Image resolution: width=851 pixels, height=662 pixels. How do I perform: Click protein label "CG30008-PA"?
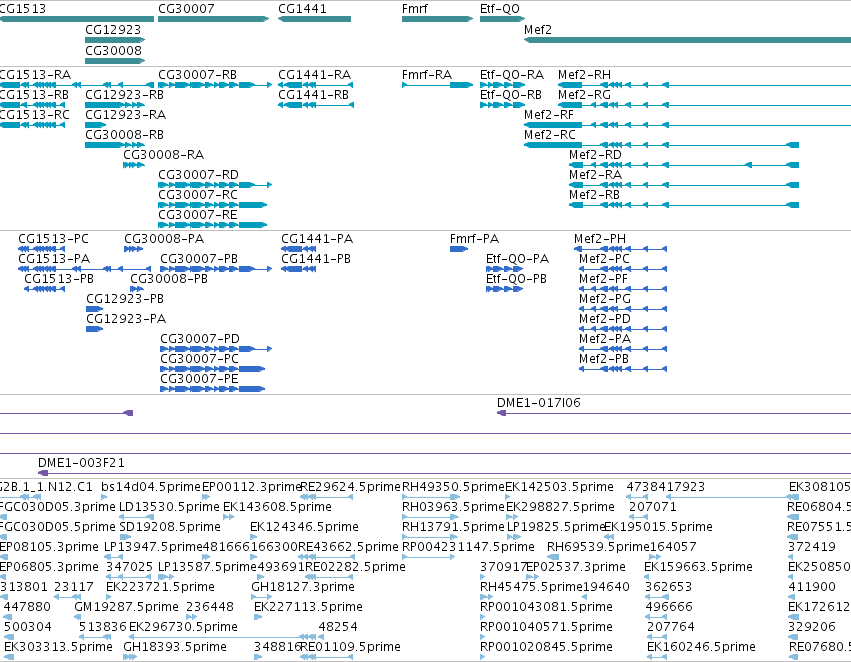(164, 239)
